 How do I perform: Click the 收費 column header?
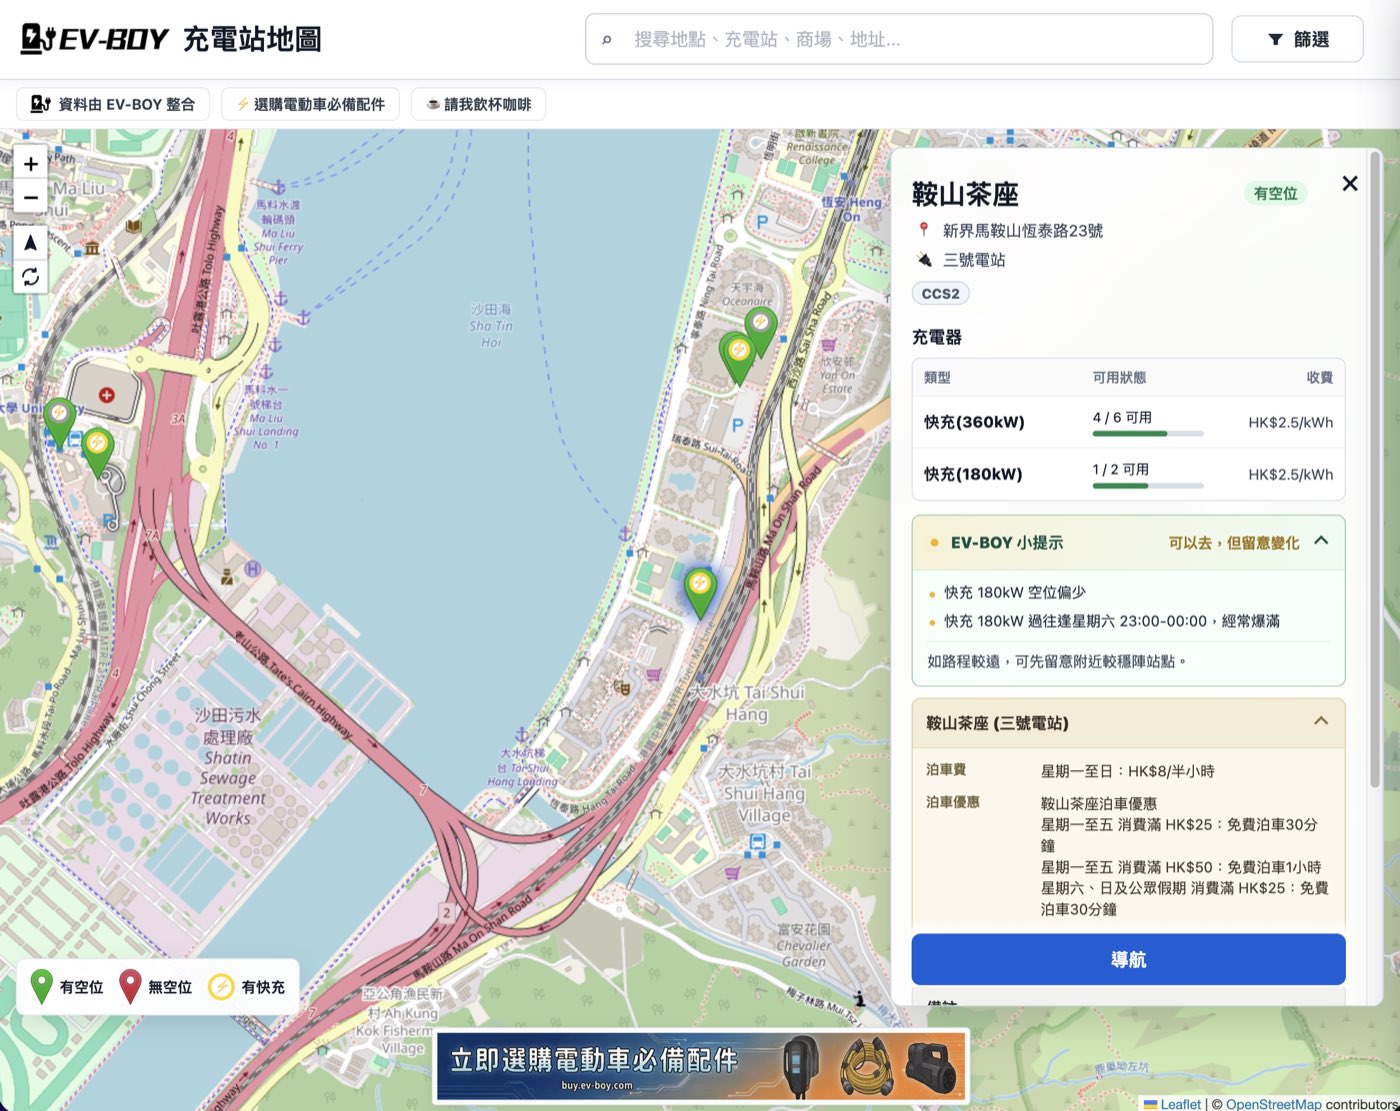(1319, 377)
